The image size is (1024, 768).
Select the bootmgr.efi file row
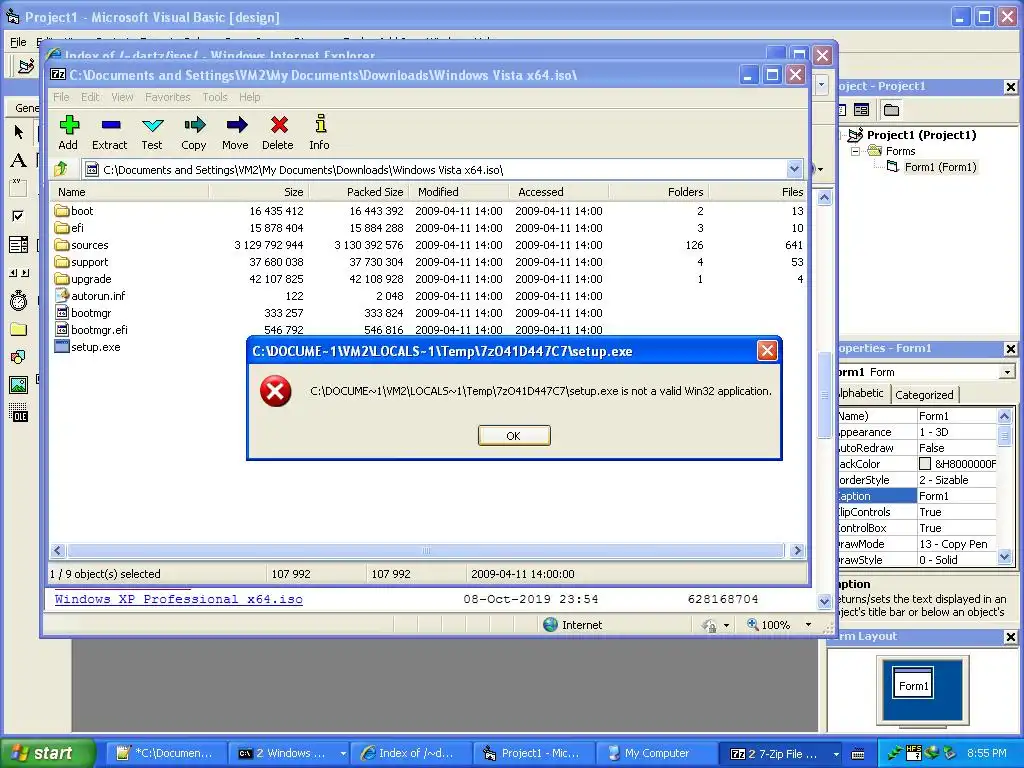pyautogui.click(x=428, y=330)
